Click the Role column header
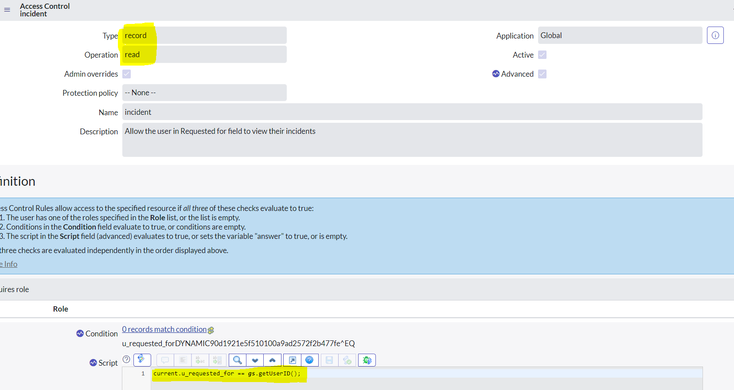The width and height of the screenshot is (734, 390). pyautogui.click(x=60, y=309)
